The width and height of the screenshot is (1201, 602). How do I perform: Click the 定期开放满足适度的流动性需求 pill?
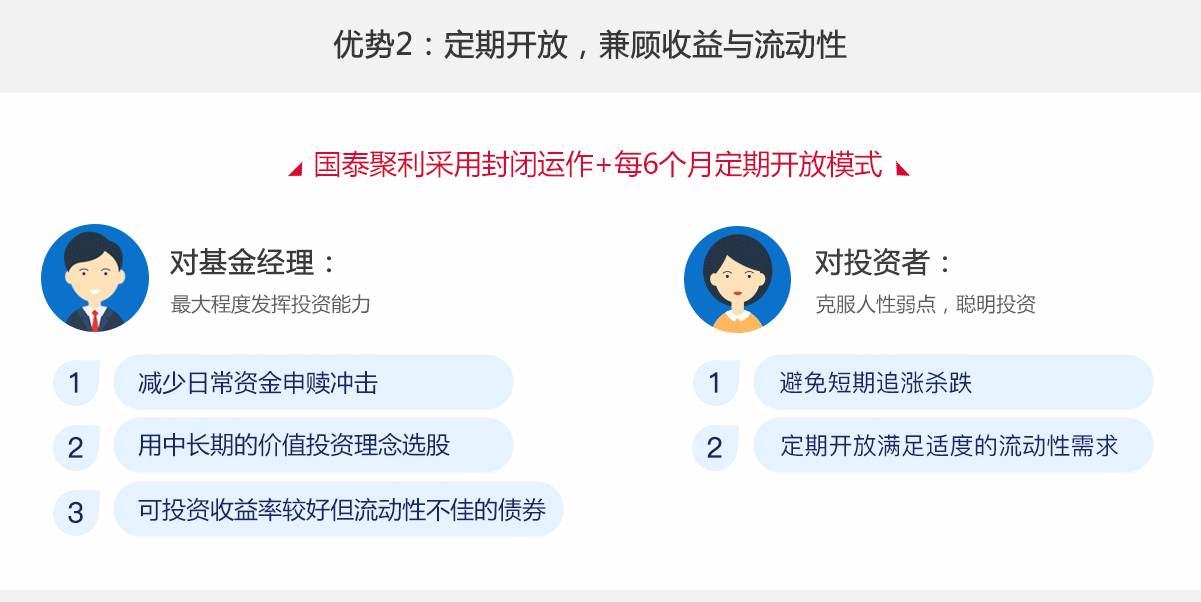pyautogui.click(x=953, y=446)
